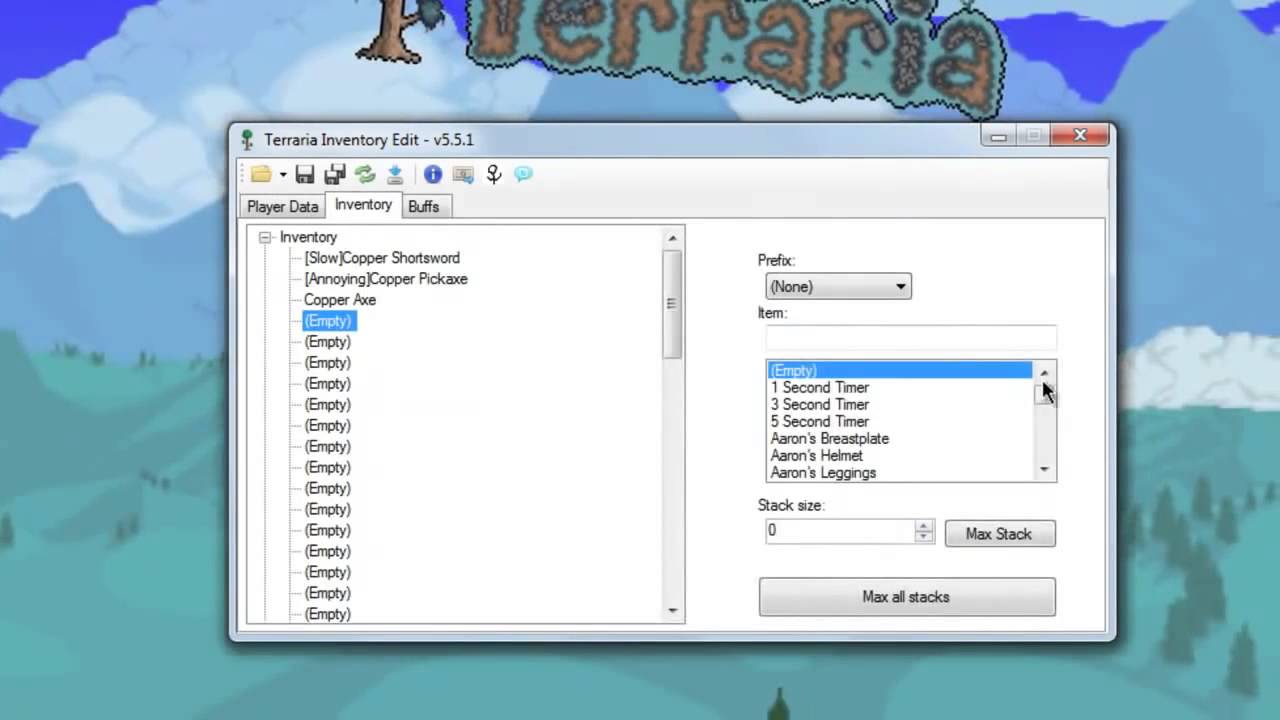
Task: Open the Prefix (None) dropdown
Action: click(838, 287)
